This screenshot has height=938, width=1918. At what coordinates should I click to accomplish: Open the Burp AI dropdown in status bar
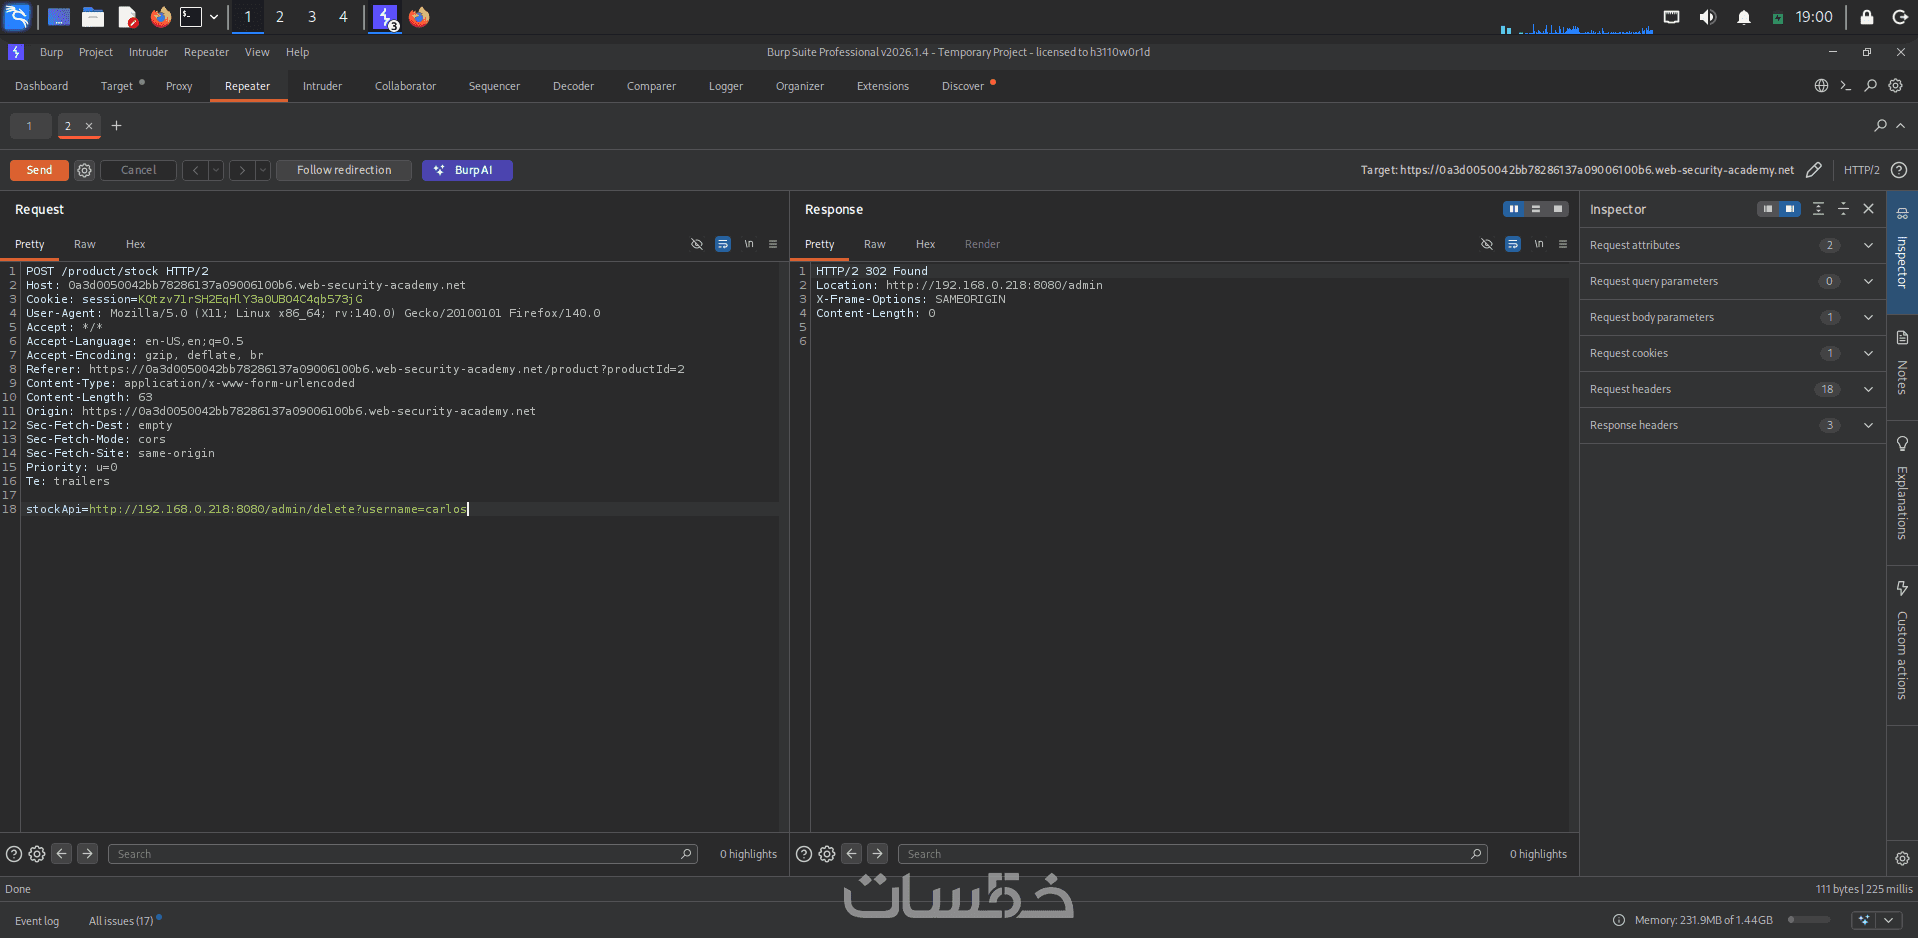1888,920
